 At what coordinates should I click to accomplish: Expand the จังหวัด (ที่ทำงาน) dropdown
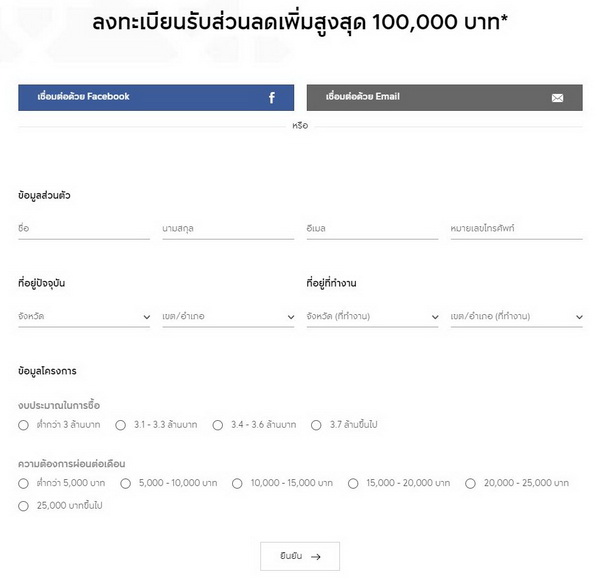pyautogui.click(x=373, y=317)
